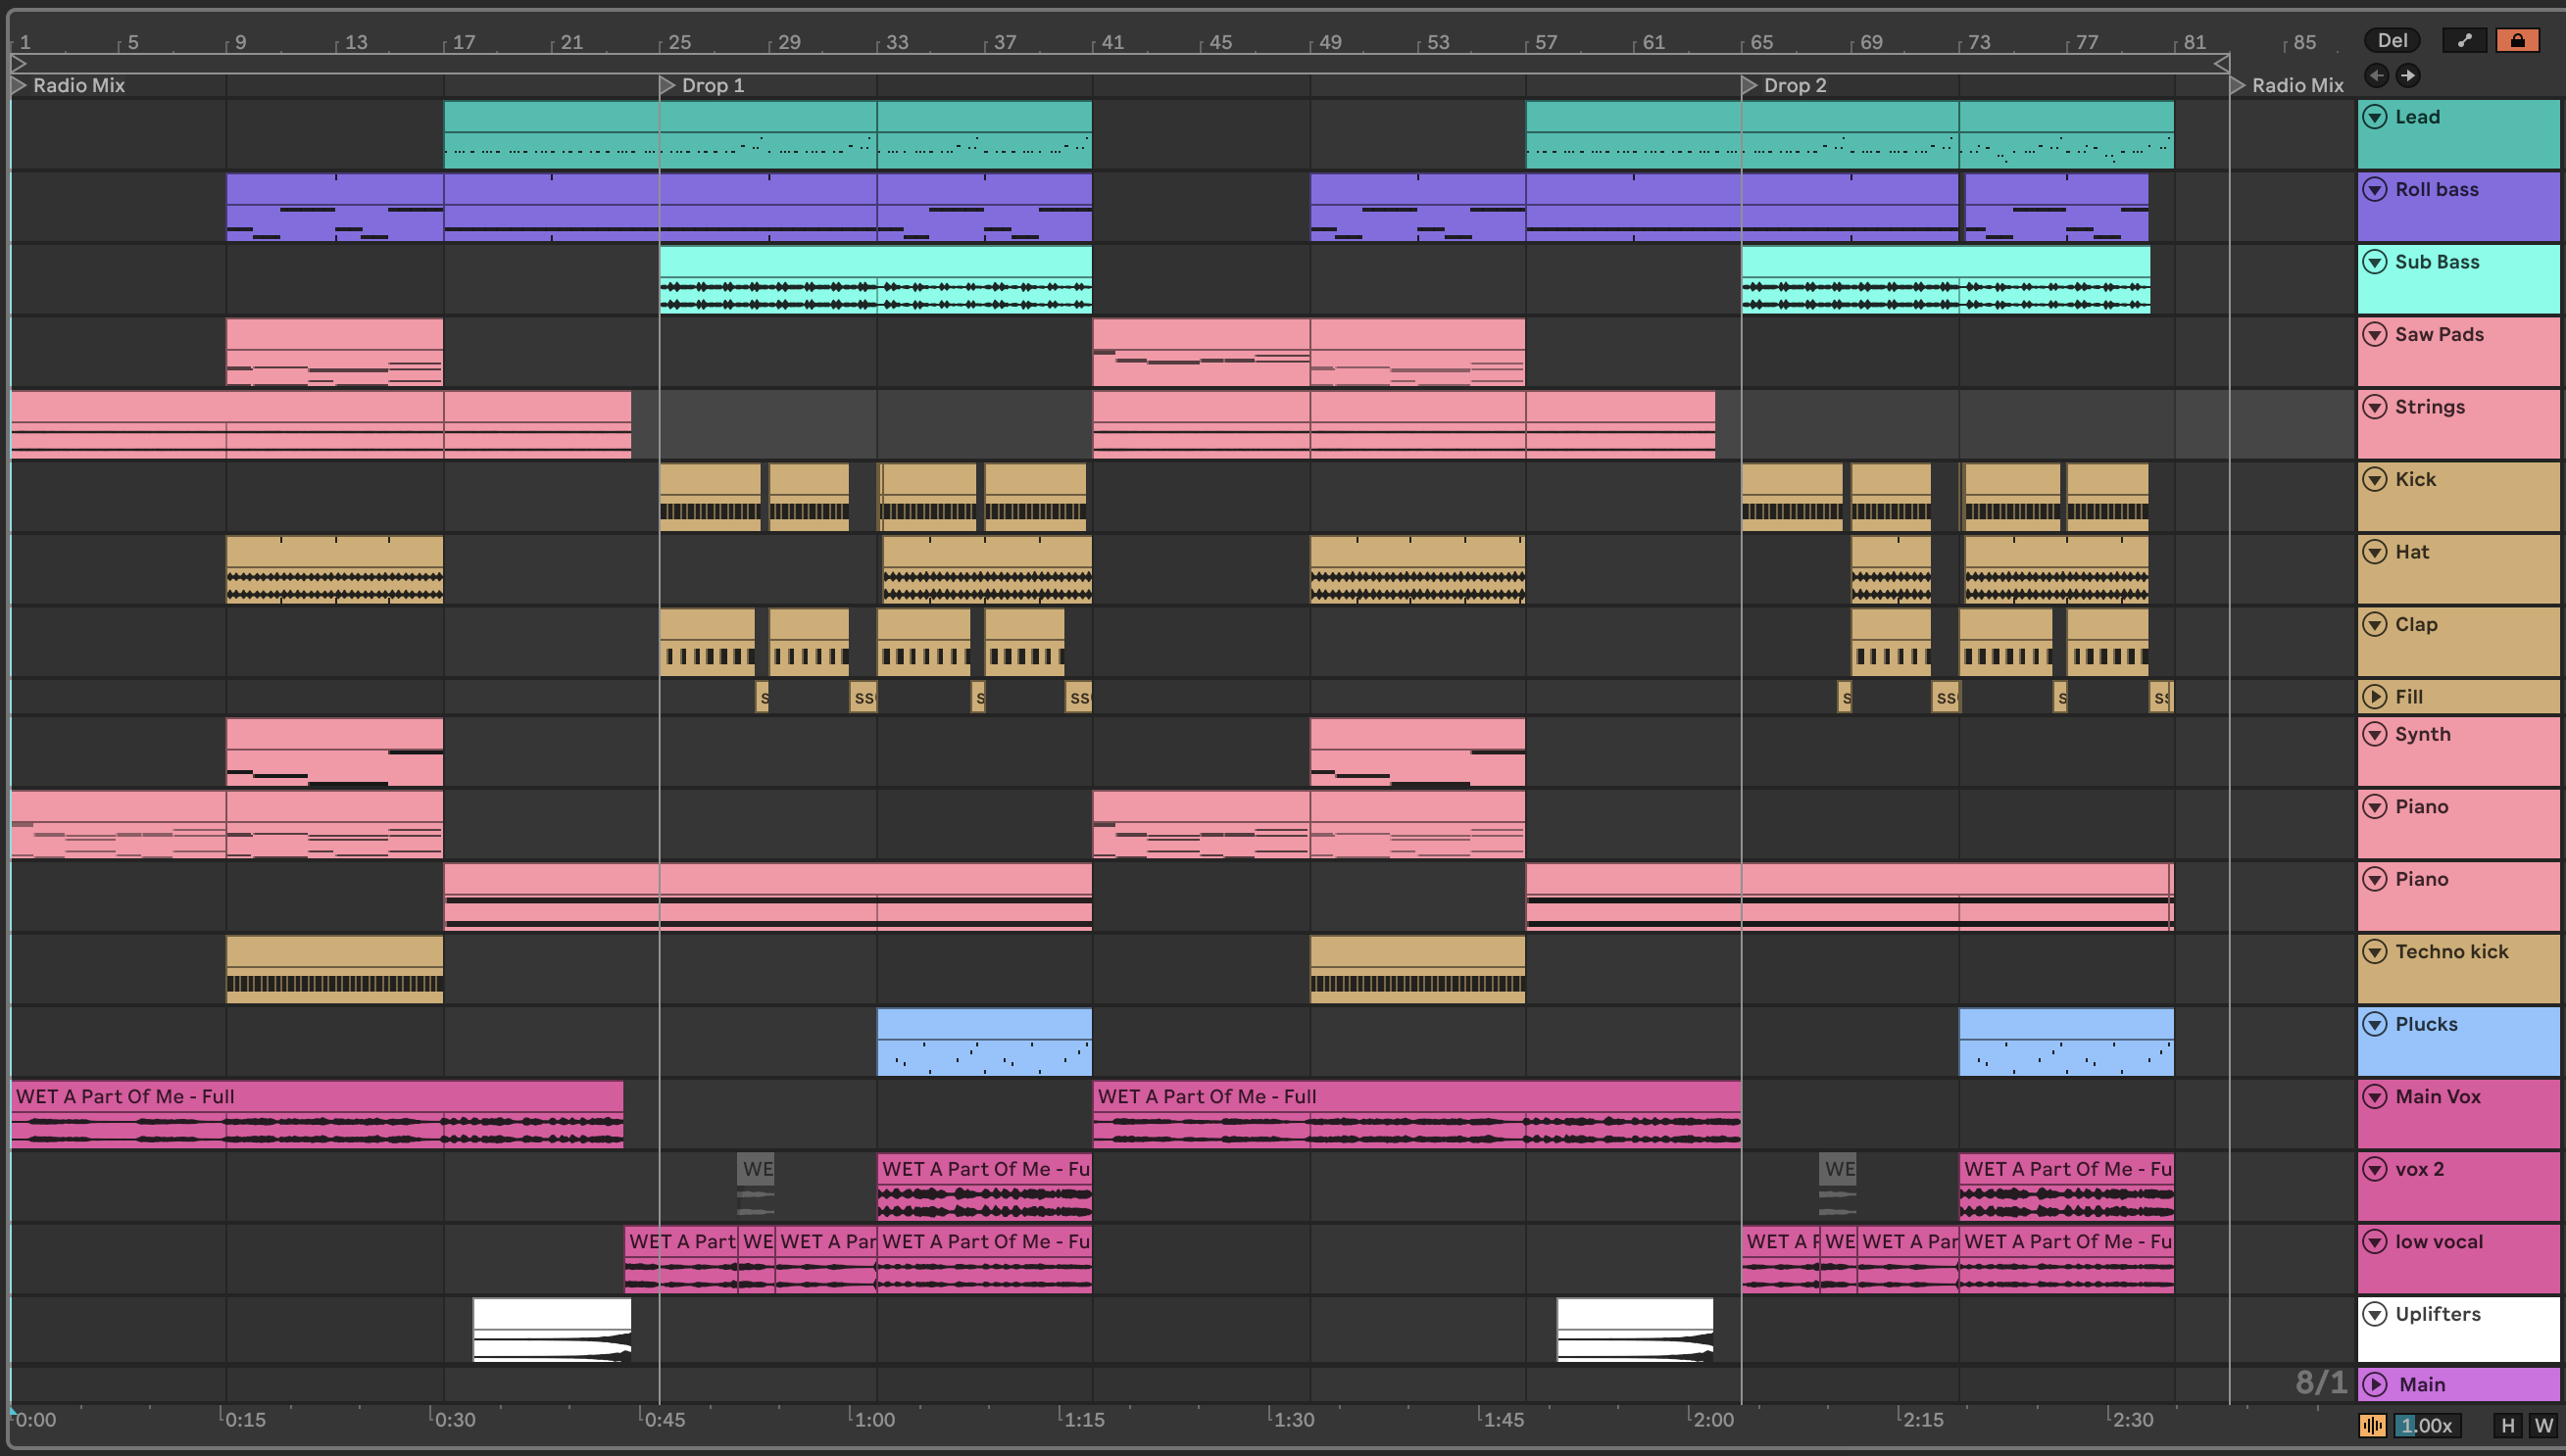Viewport: 2566px width, 1456px height.
Task: Select the Drop 2 locator marker
Action: click(1749, 86)
